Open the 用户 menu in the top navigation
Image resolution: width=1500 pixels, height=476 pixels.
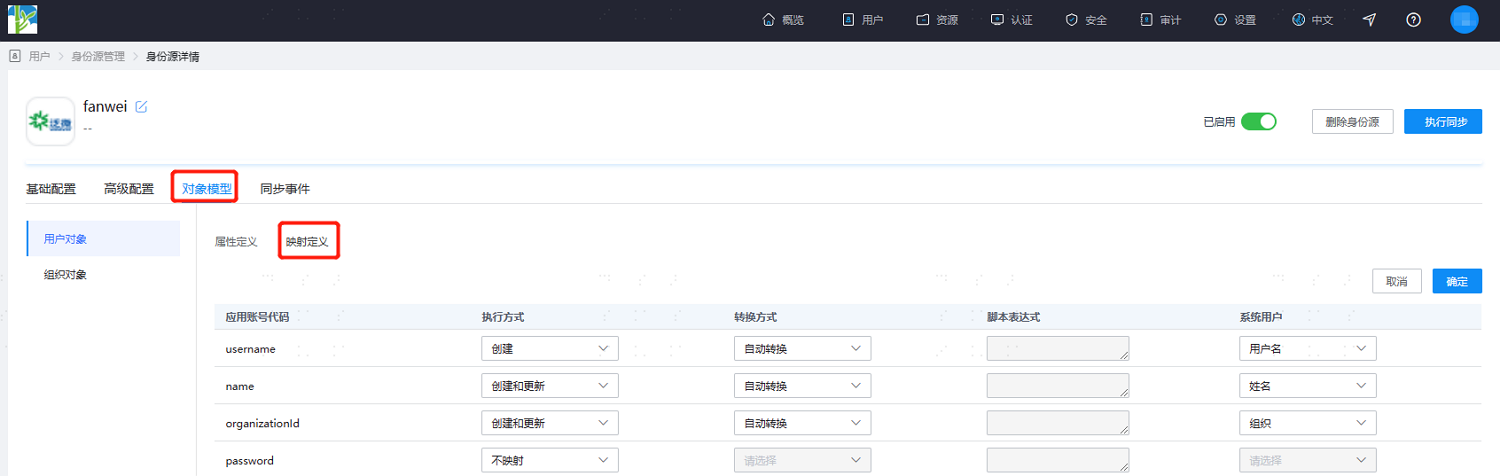point(862,20)
